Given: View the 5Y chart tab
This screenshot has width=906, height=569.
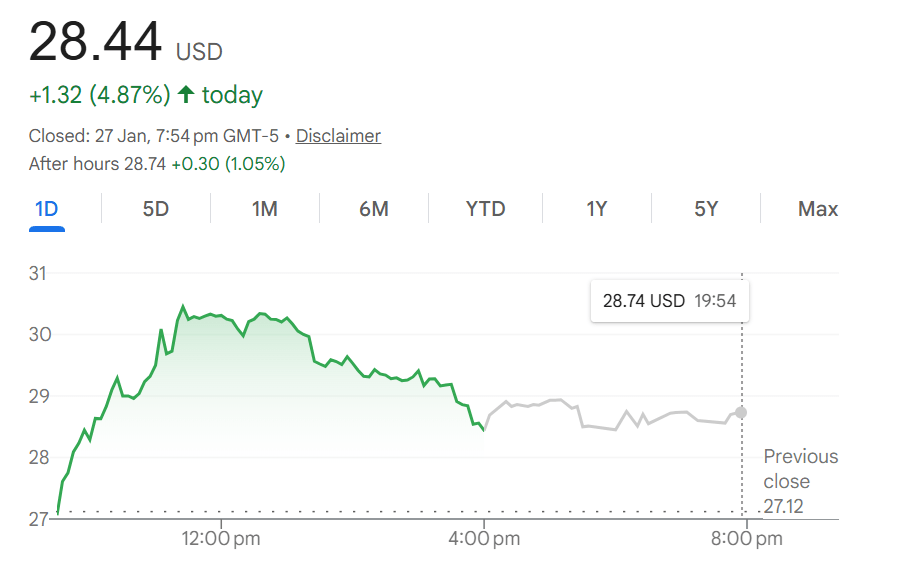Looking at the screenshot, I should [x=706, y=209].
